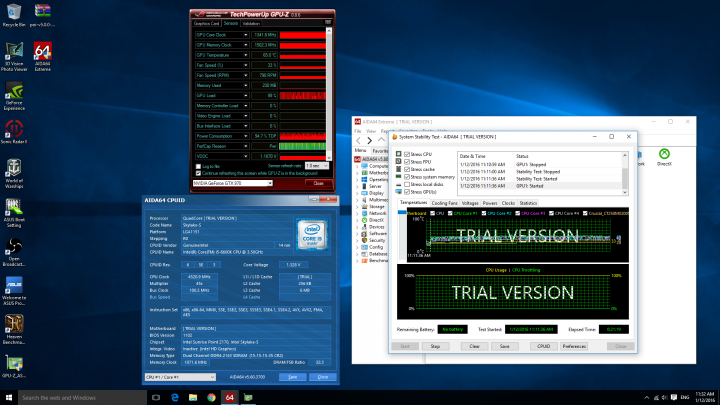720x405 pixels.
Task: Open GPU Load sensor dropdown
Action: [x=246, y=96]
